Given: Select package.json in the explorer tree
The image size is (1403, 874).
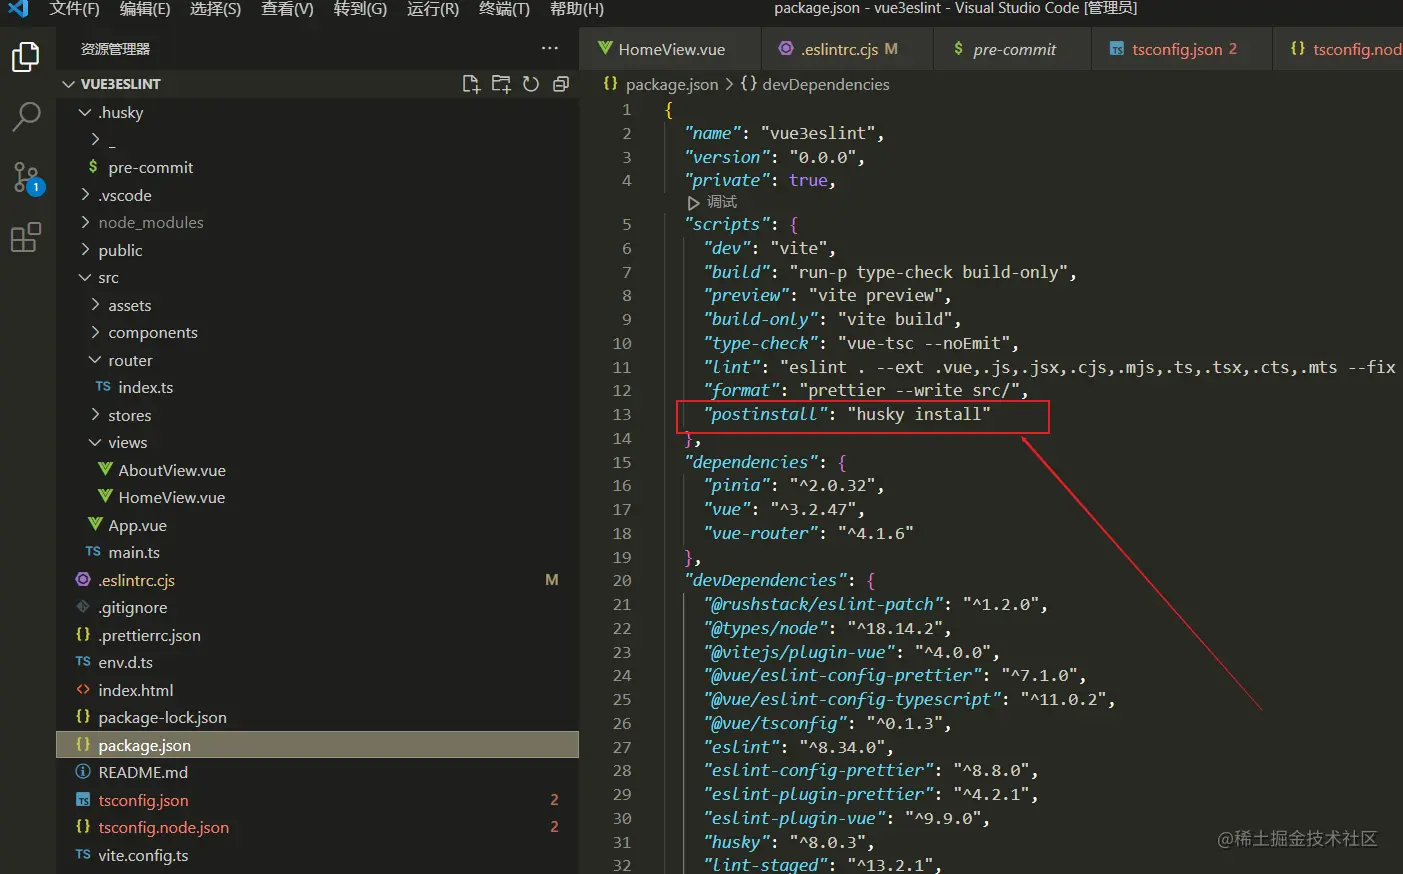Looking at the screenshot, I should click(317, 745).
